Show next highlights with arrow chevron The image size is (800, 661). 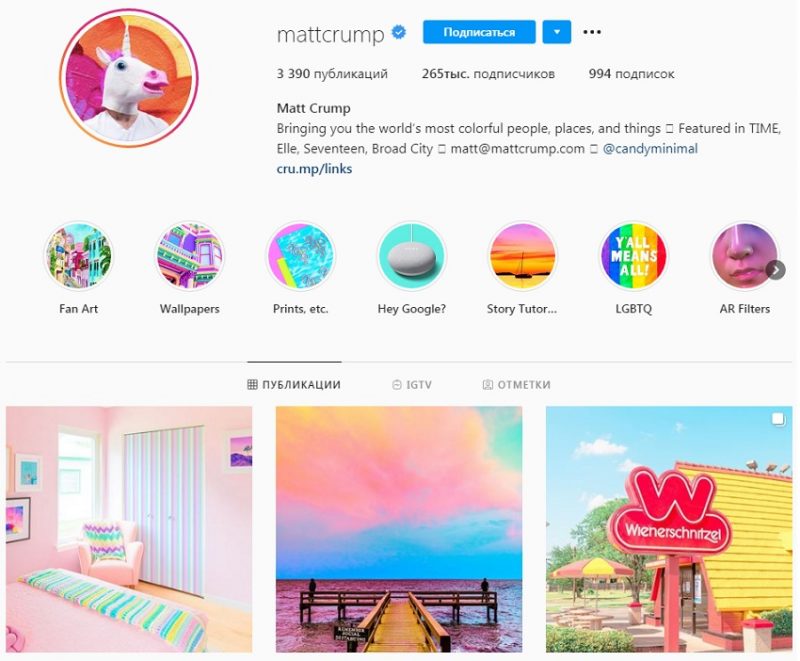[x=776, y=270]
